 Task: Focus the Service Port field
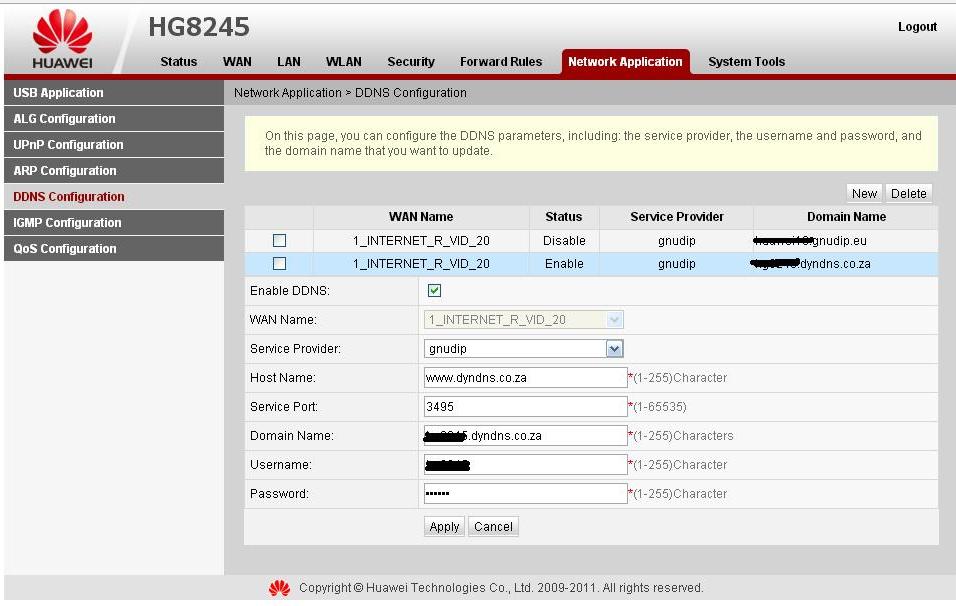[x=525, y=407]
